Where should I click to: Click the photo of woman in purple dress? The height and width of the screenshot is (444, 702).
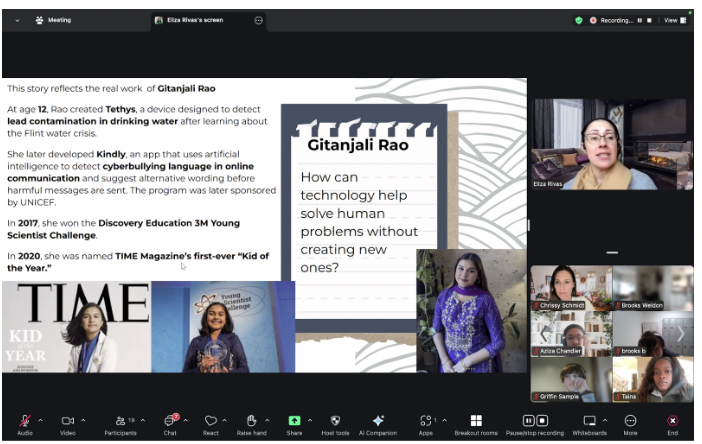click(x=471, y=311)
